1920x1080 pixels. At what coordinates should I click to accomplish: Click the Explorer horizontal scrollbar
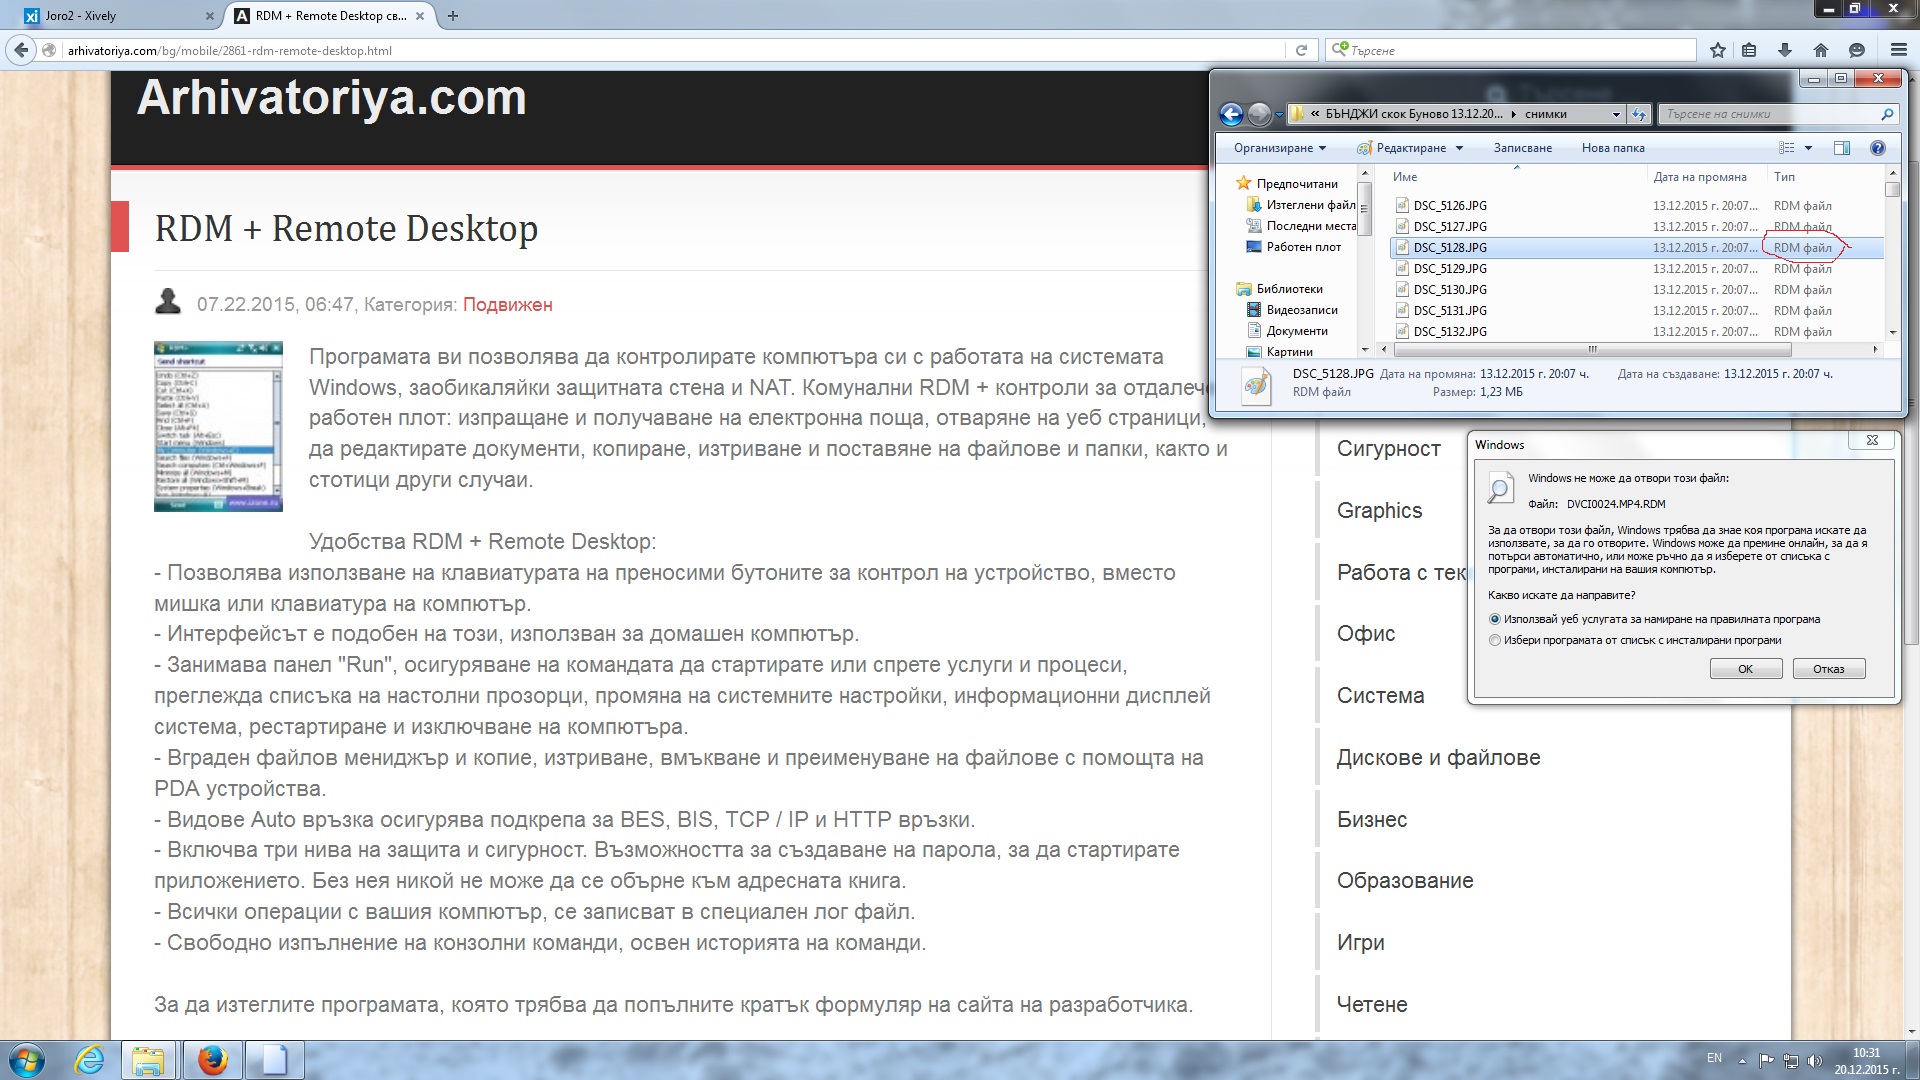coord(1590,350)
